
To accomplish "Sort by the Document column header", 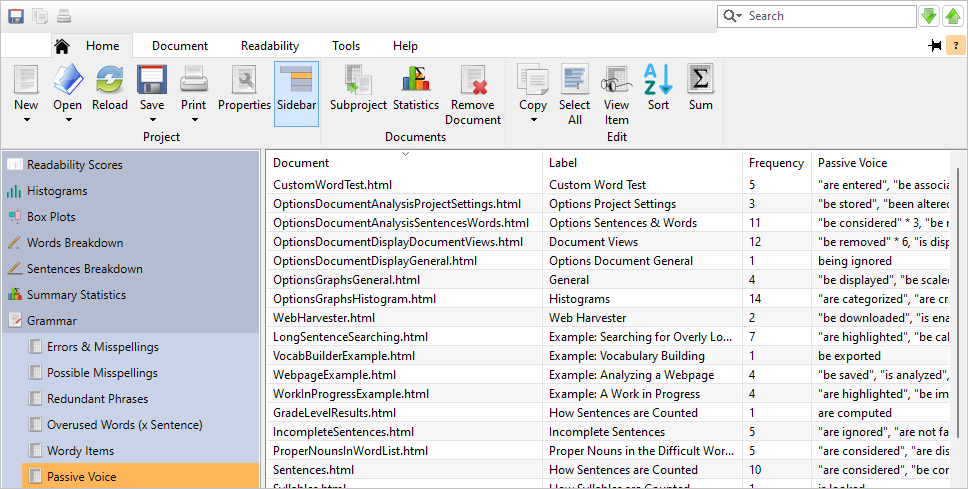I will (405, 163).
